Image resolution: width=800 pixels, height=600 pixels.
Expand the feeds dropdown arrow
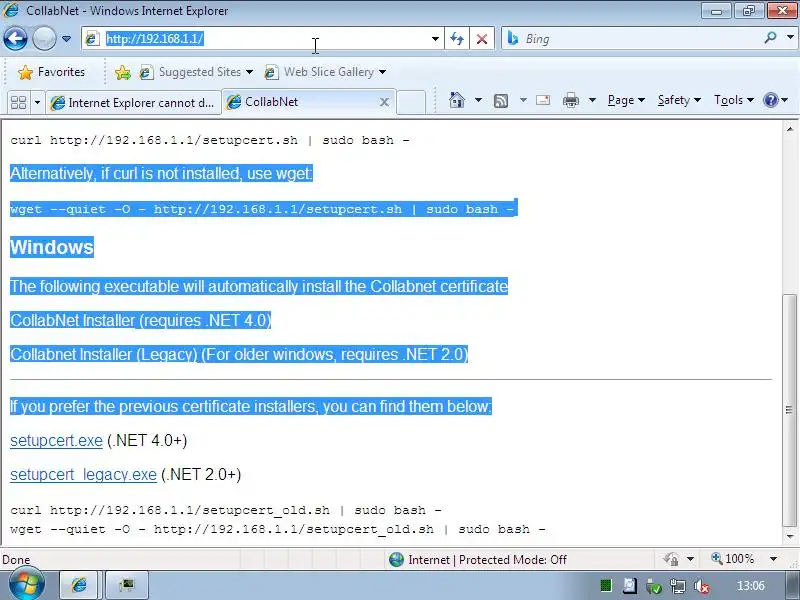click(x=523, y=100)
